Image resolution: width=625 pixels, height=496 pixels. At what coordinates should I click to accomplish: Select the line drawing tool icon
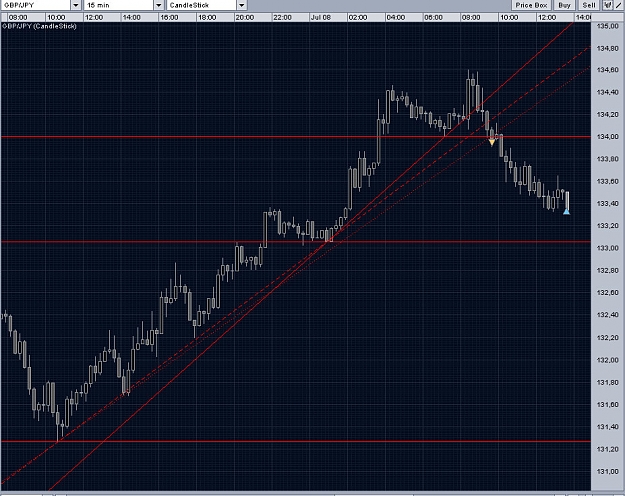click(x=619, y=5)
